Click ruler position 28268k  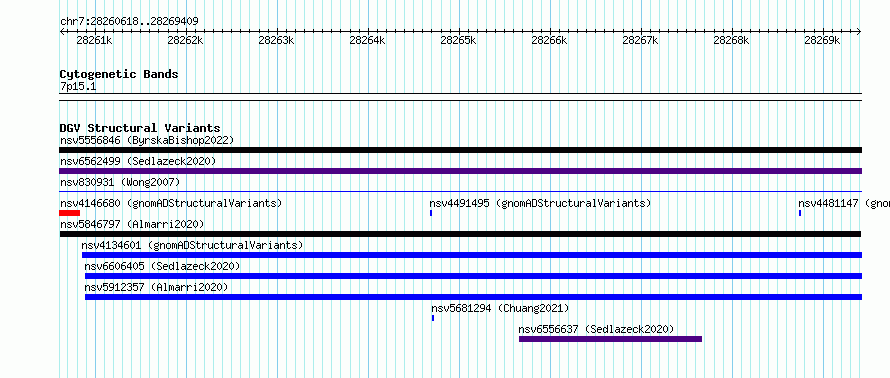[x=732, y=40]
